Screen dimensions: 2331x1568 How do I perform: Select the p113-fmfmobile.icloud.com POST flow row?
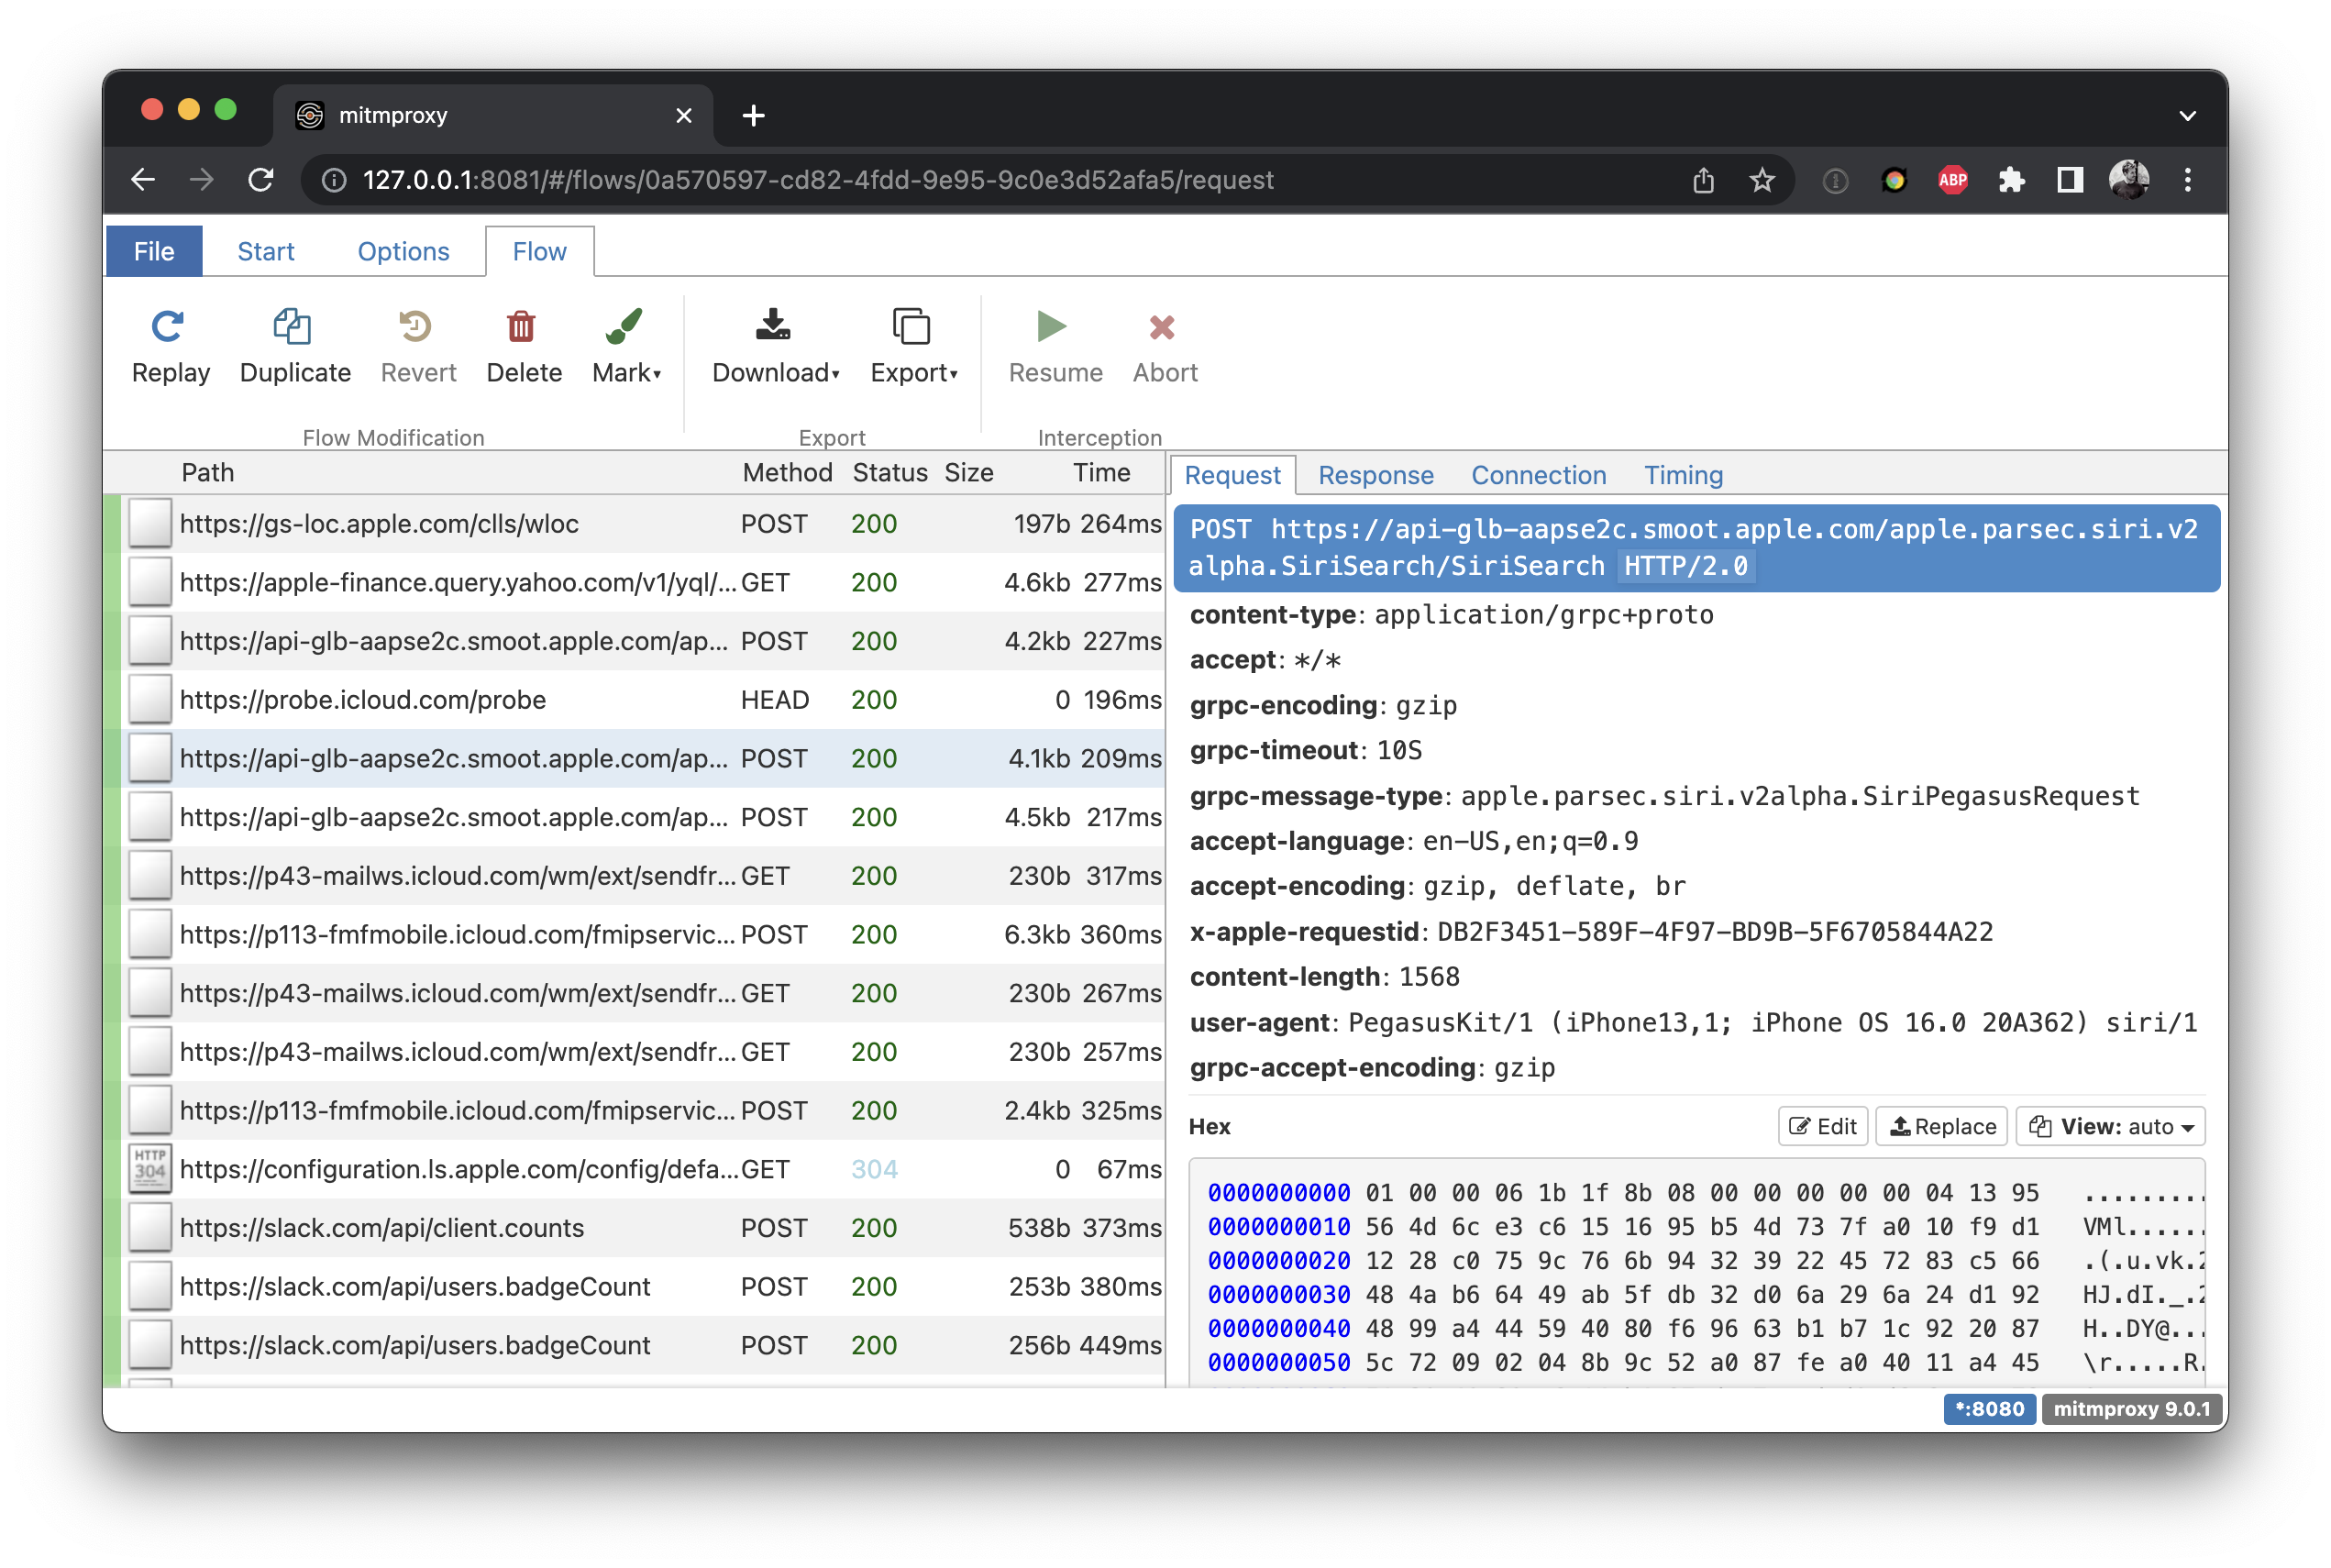tap(490, 934)
